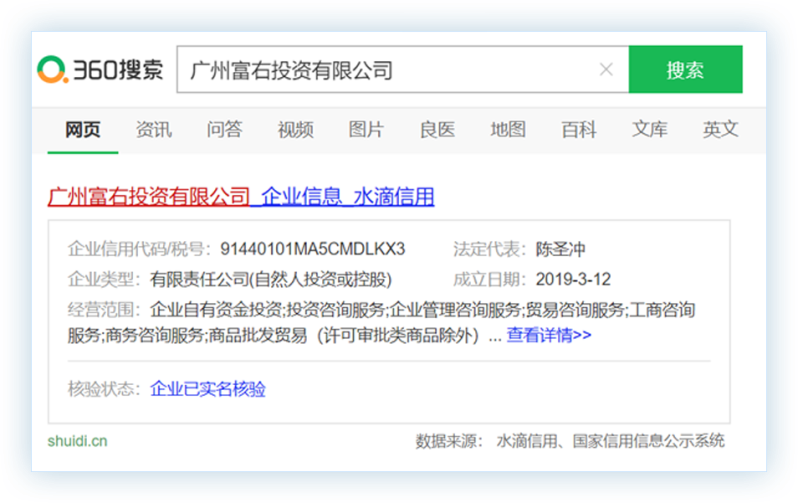Screen dimensions: 798x503
Task: Click the green 搜索 button
Action: pos(685,69)
